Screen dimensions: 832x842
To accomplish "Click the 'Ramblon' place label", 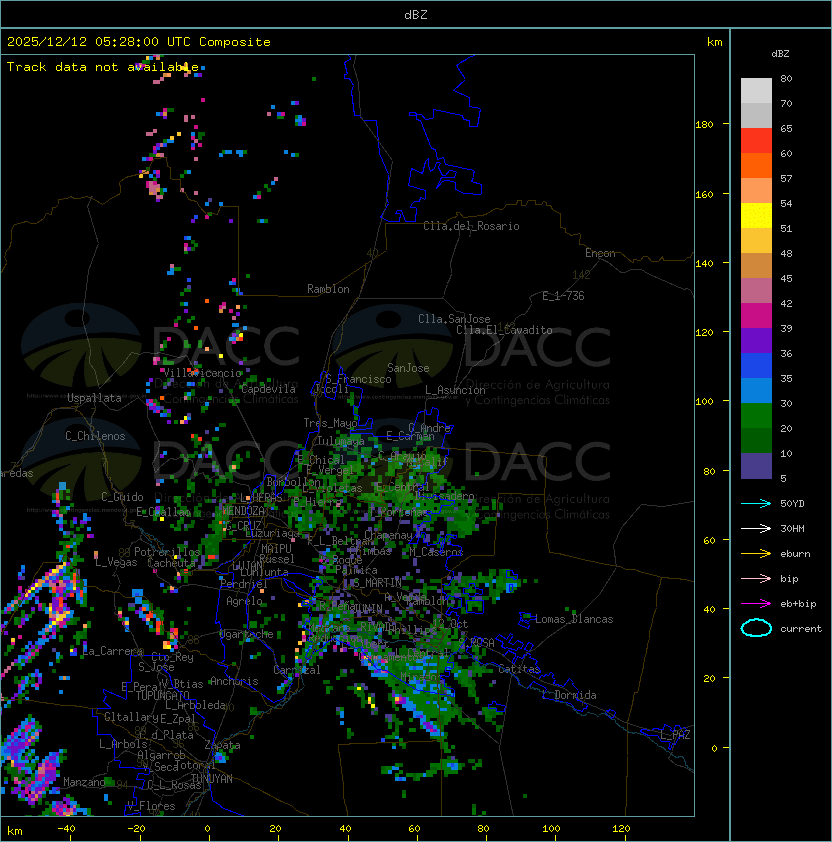I will tap(328, 289).
